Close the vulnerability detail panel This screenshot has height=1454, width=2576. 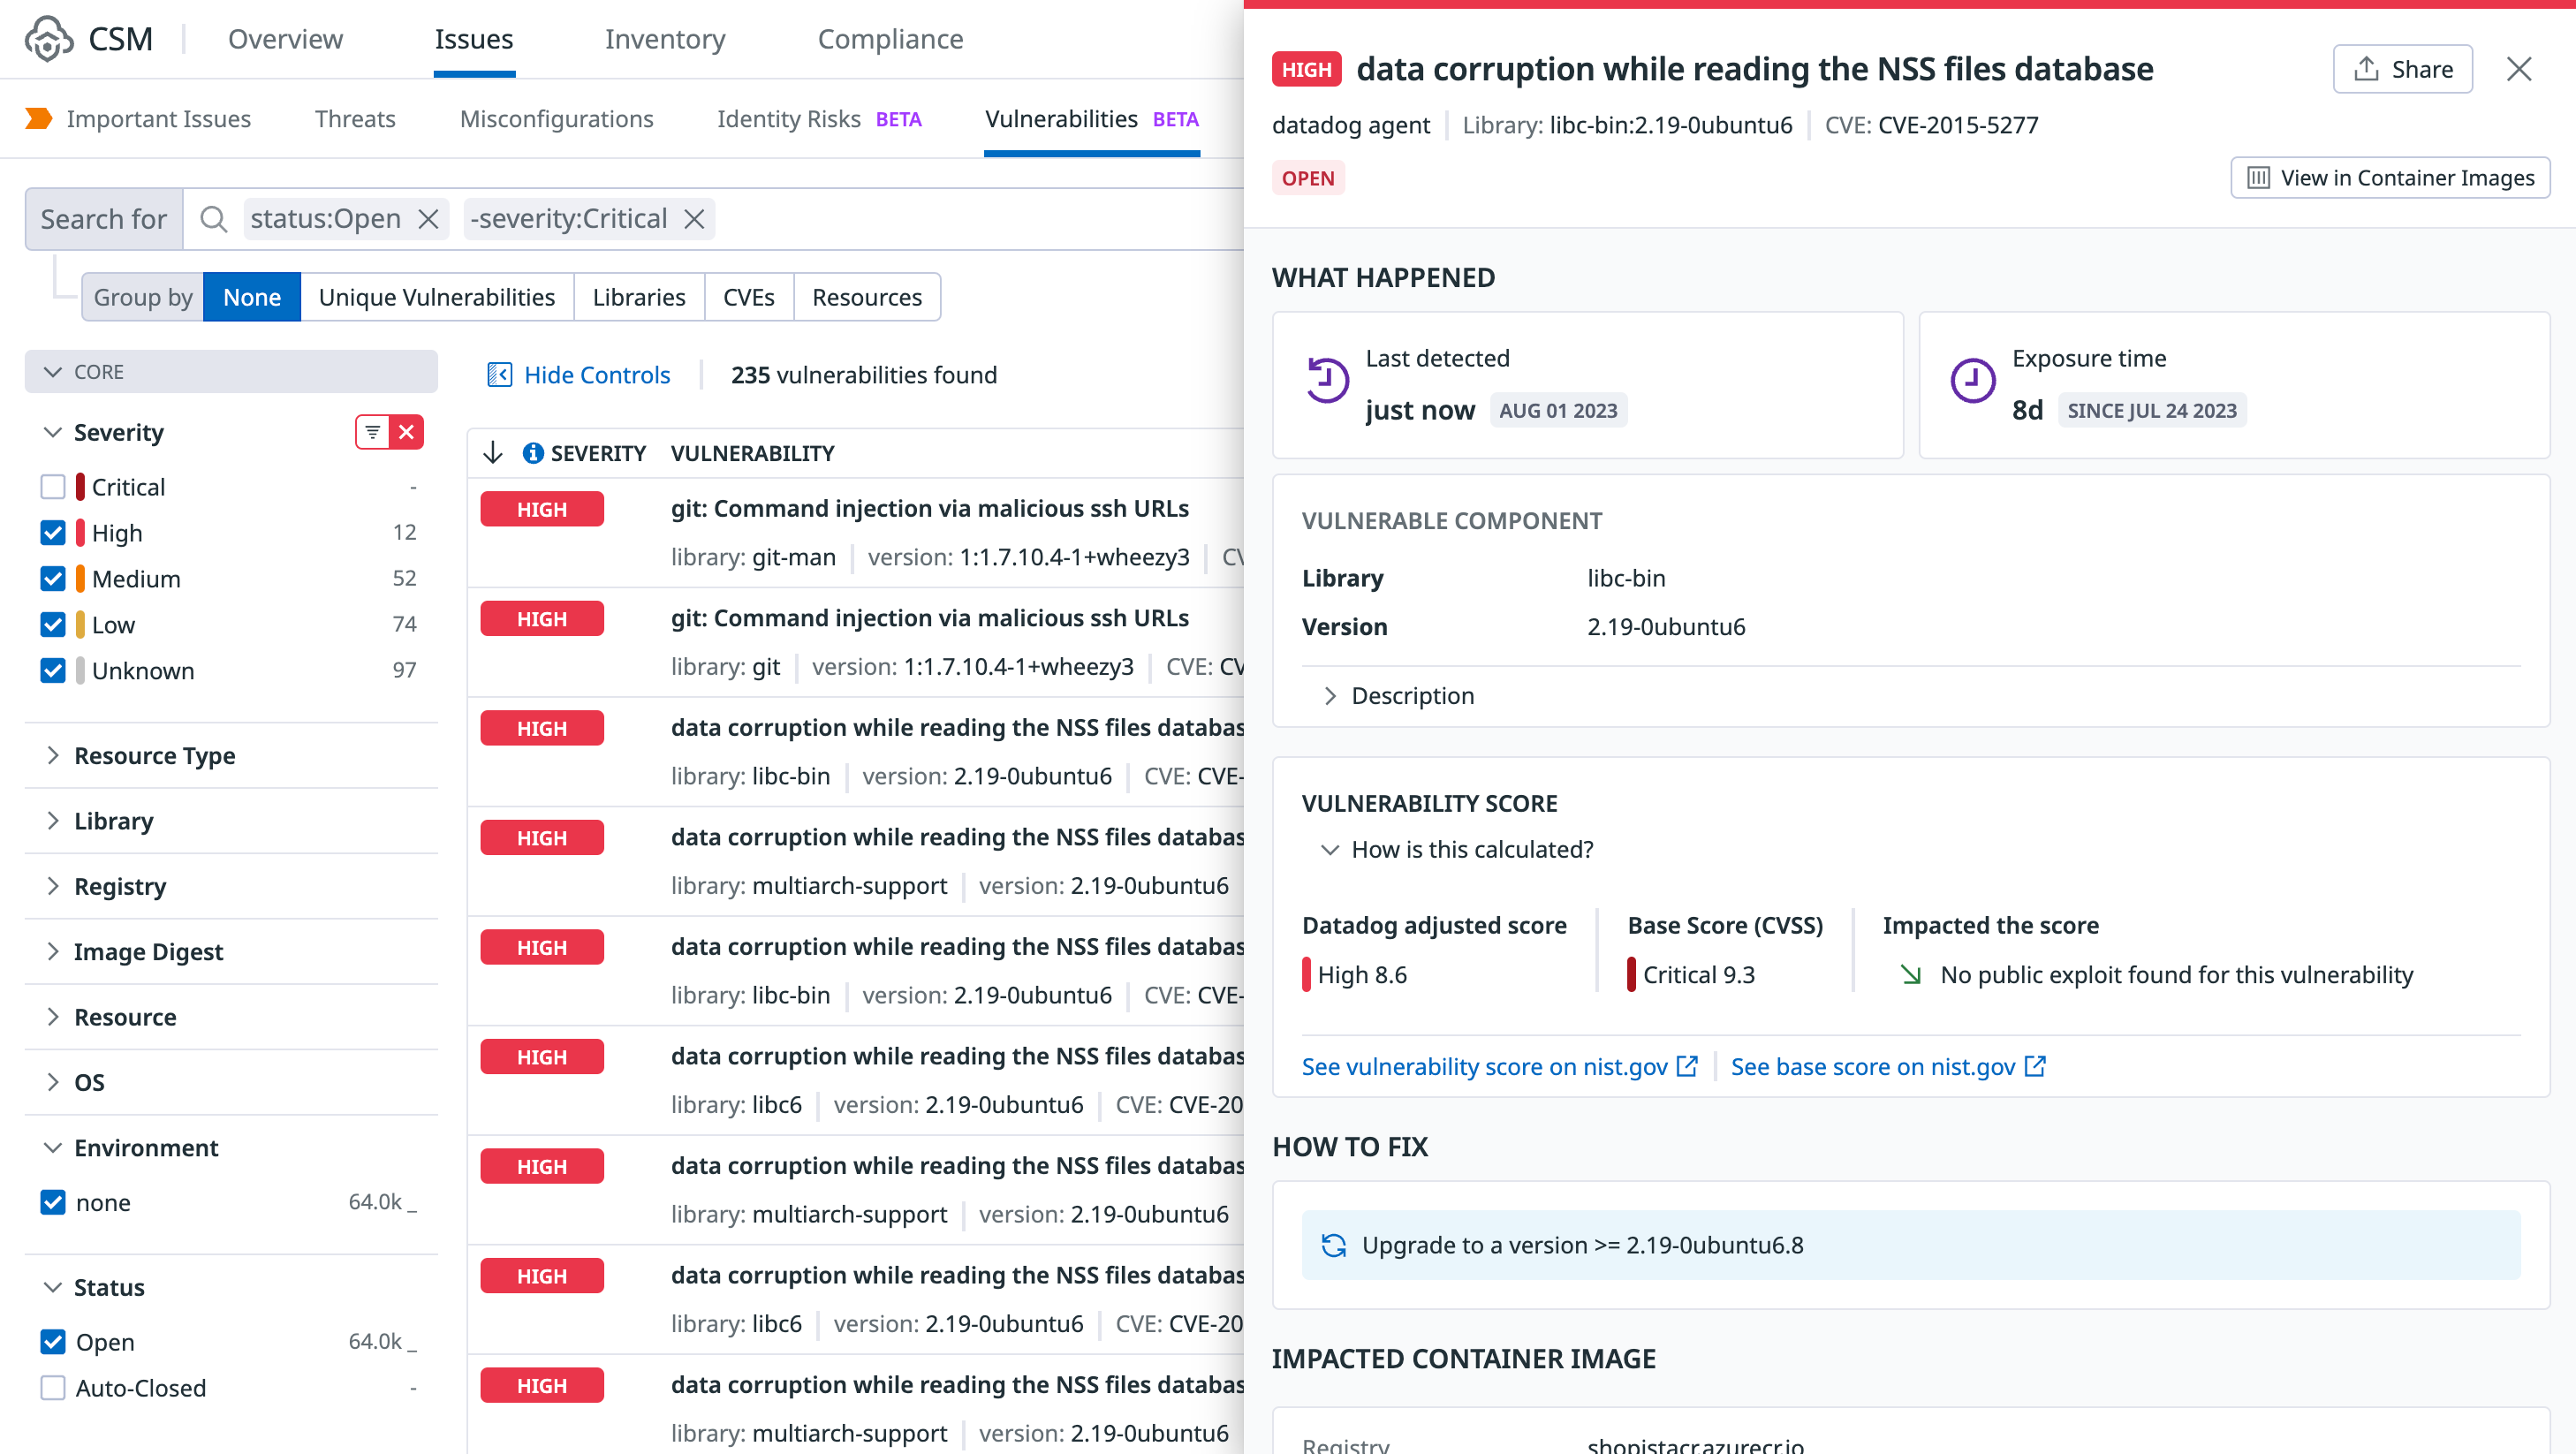coord(2518,69)
